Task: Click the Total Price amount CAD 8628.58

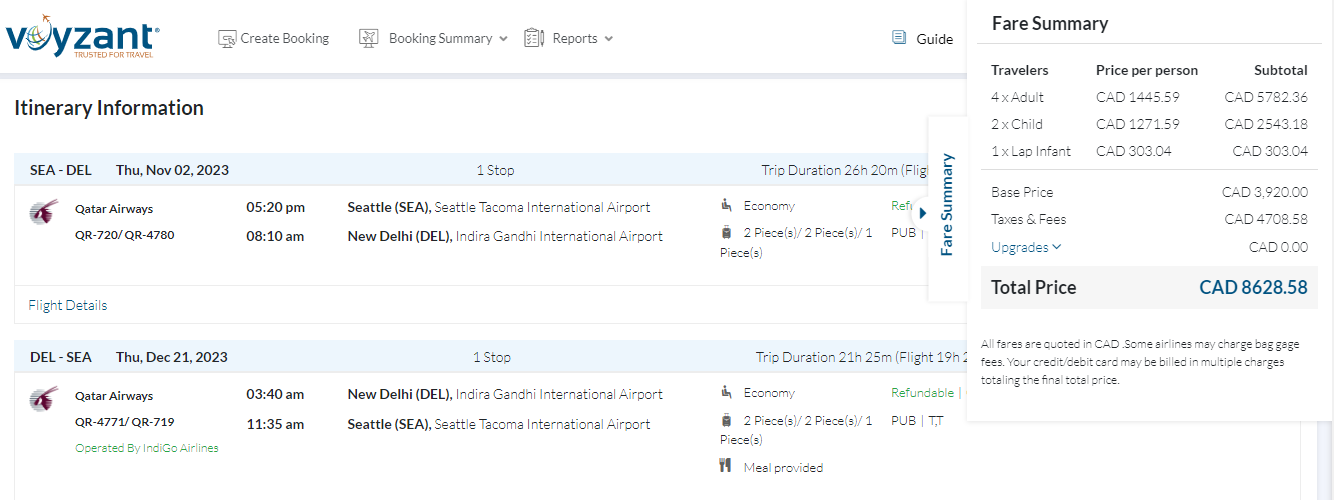Action: point(1253,288)
